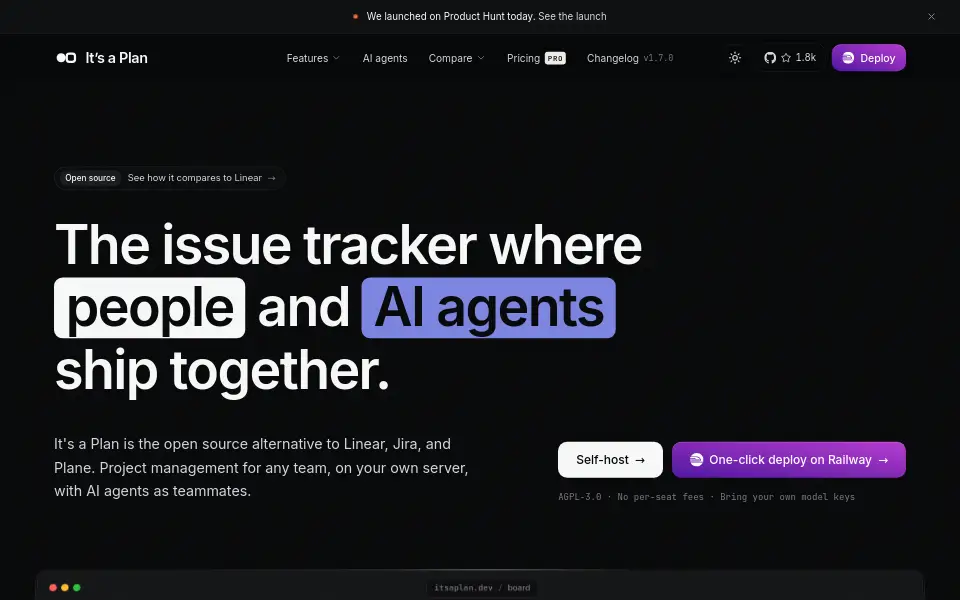
Task: Open the AI agents nav item
Action: click(x=384, y=58)
